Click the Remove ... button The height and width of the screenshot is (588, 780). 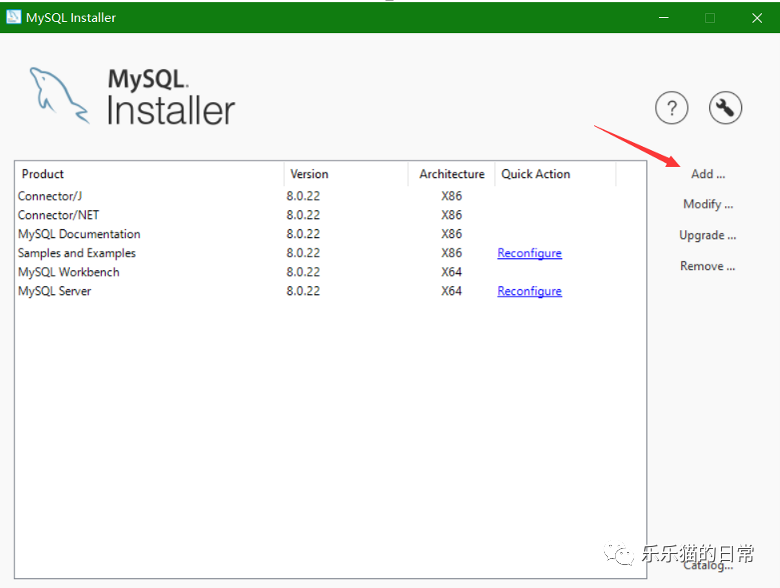707,266
